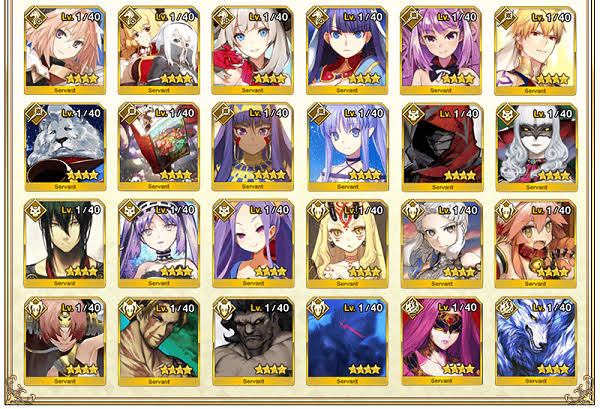Tap the scarred shirtless Berserker servant

point(159,341)
